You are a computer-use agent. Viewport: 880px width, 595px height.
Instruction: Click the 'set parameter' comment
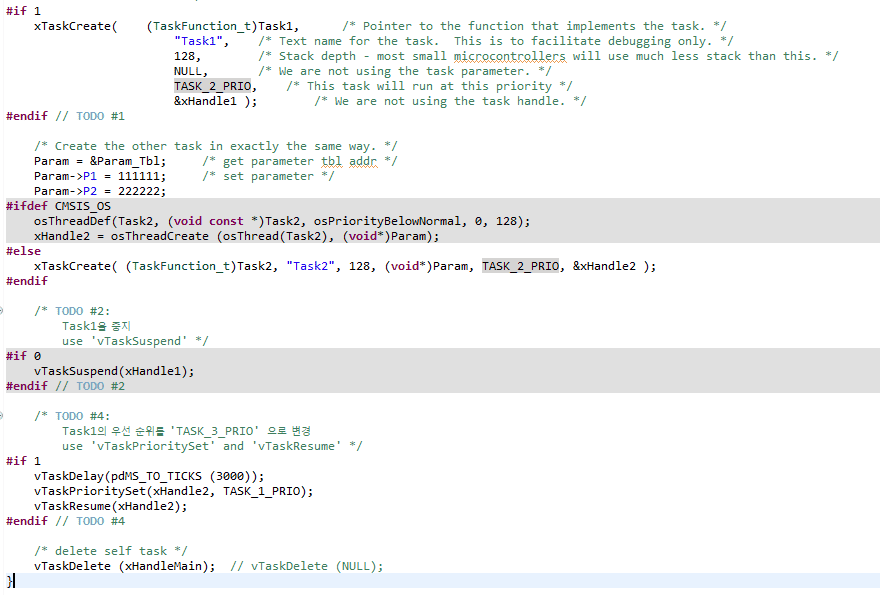tap(268, 176)
